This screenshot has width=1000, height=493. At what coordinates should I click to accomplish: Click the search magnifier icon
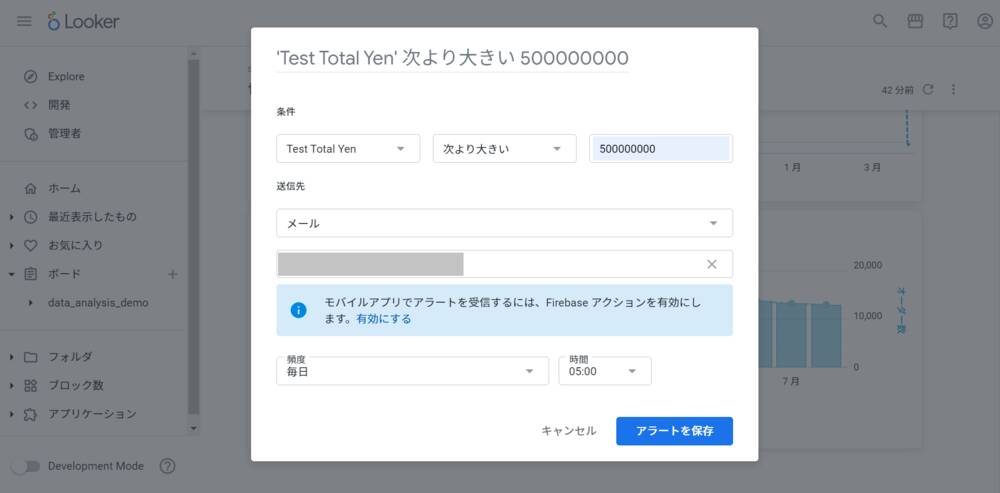[x=880, y=21]
